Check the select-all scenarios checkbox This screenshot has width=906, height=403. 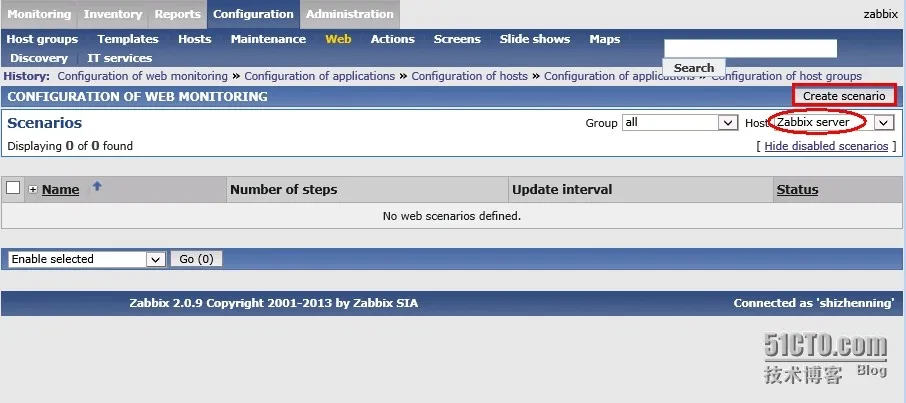[13, 188]
